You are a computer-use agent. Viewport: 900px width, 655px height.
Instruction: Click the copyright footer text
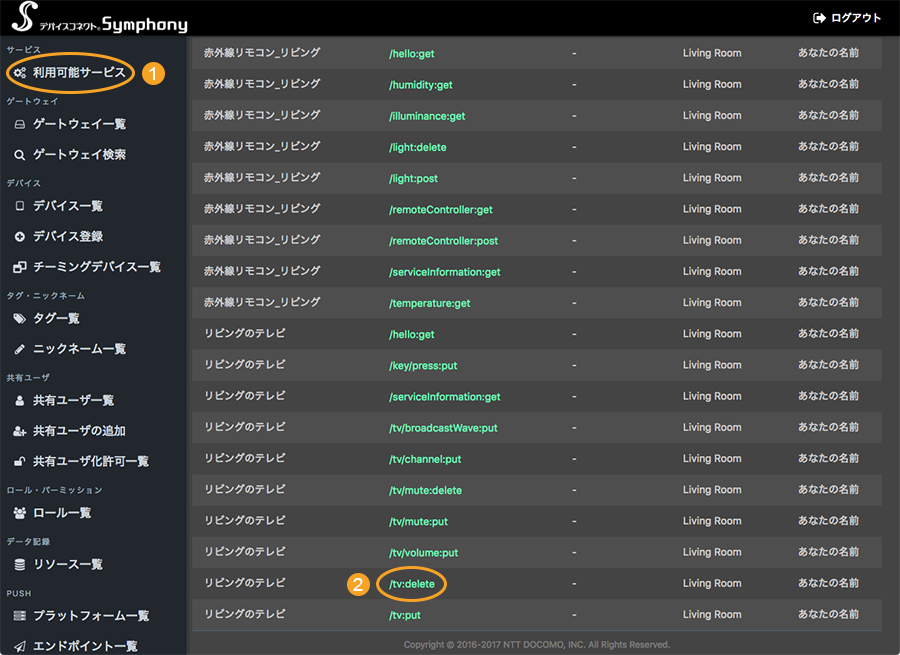(537, 645)
